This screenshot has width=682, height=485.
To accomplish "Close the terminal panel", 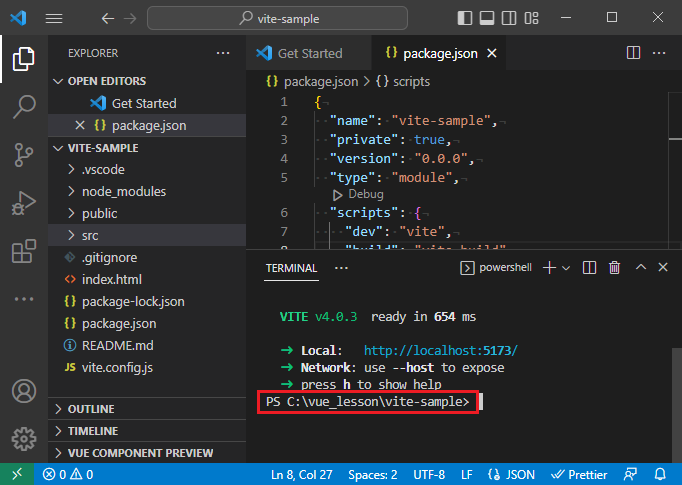I will click(663, 267).
